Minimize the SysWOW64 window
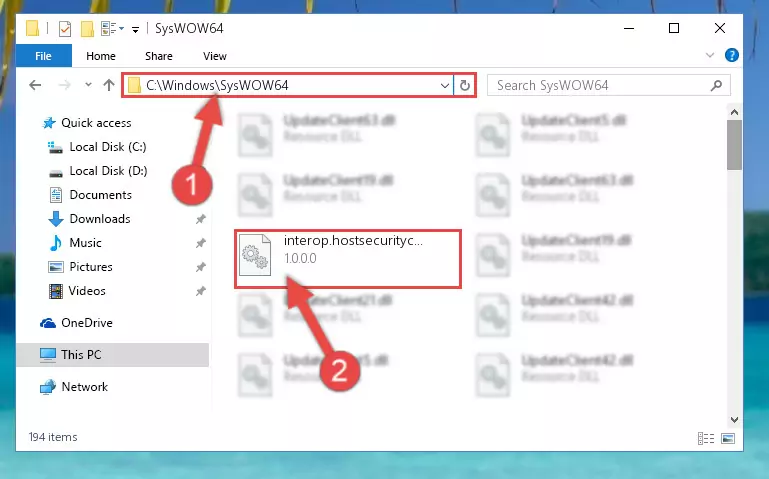 (629, 28)
